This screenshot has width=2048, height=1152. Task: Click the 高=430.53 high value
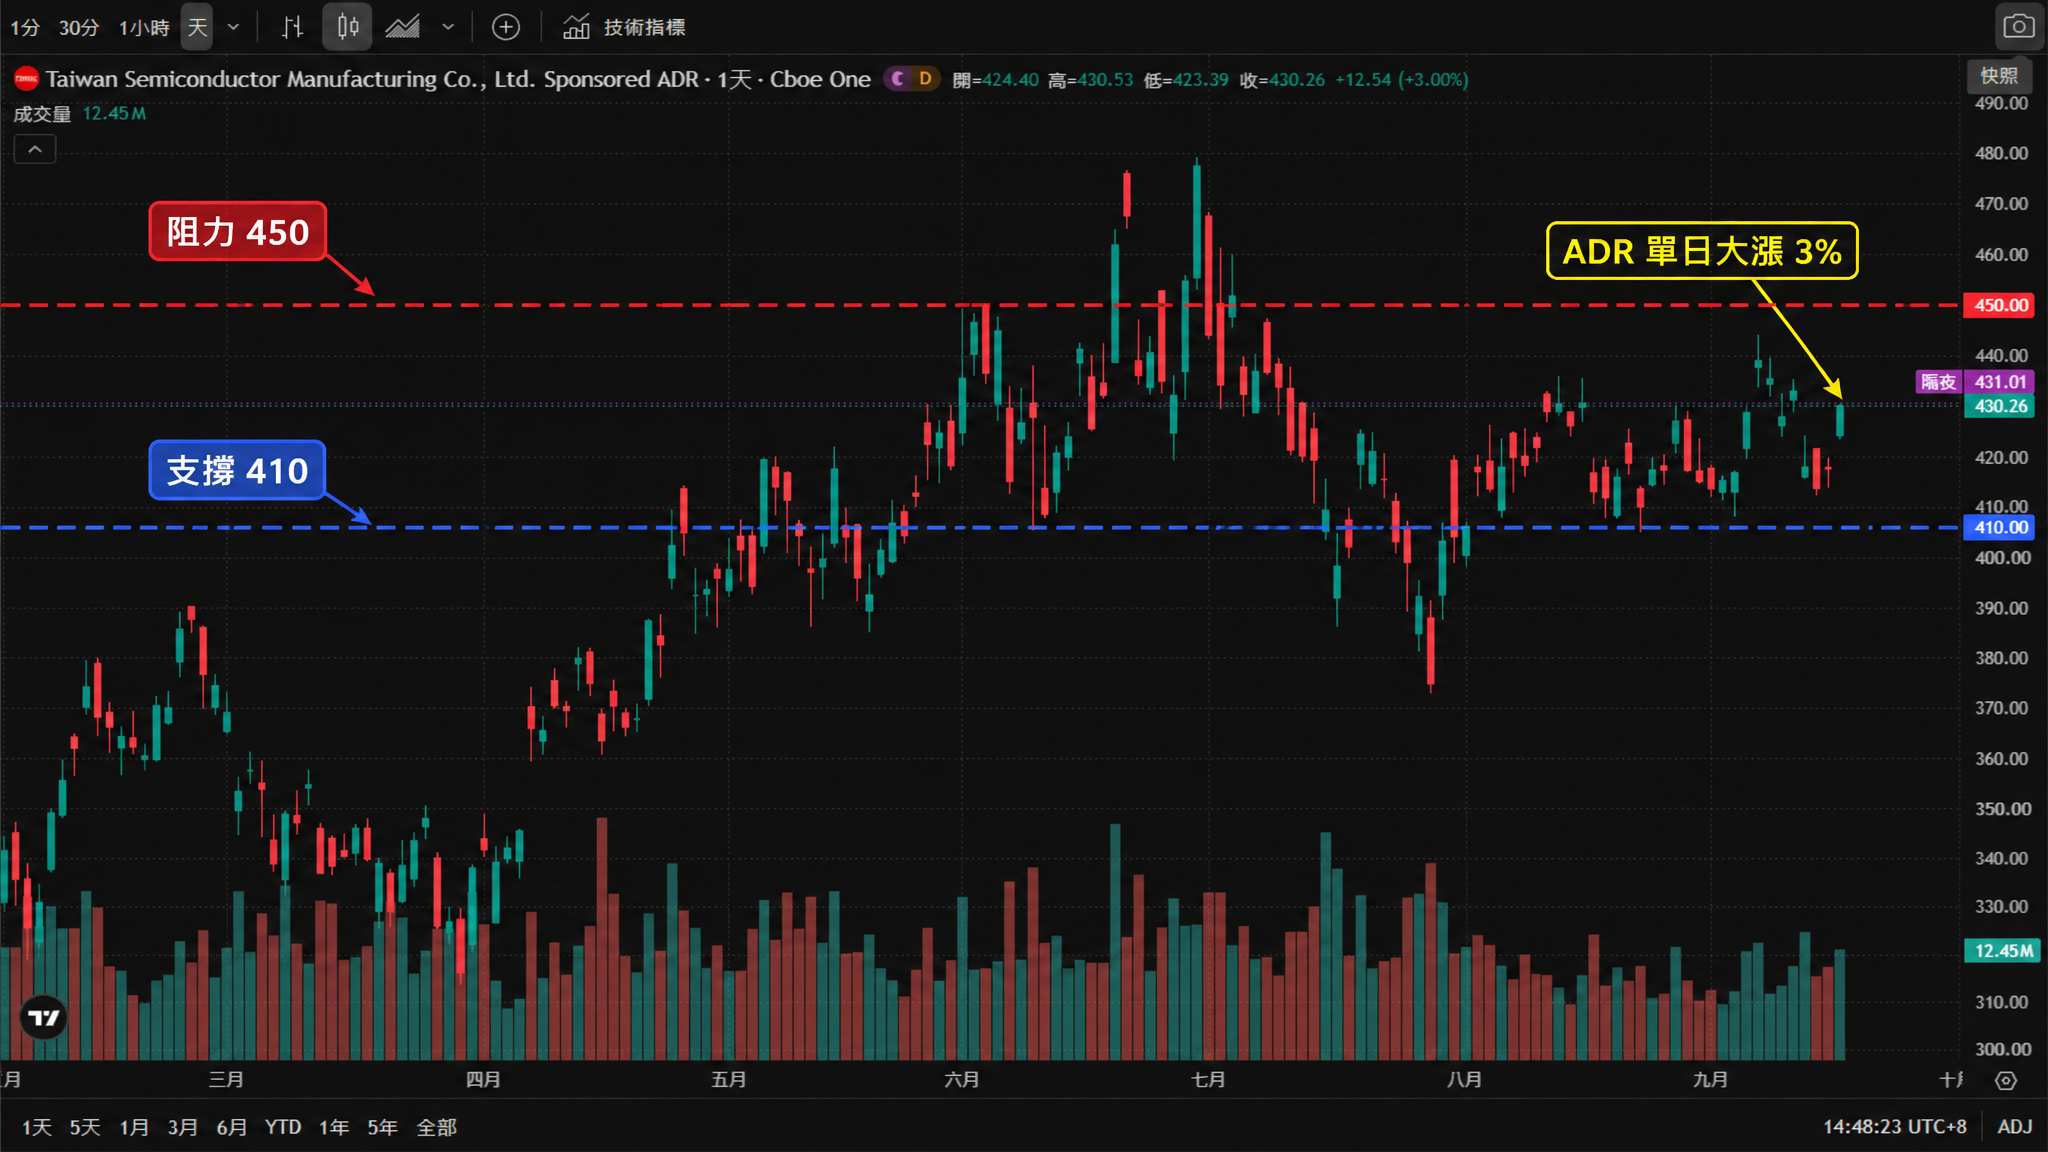click(x=1090, y=80)
